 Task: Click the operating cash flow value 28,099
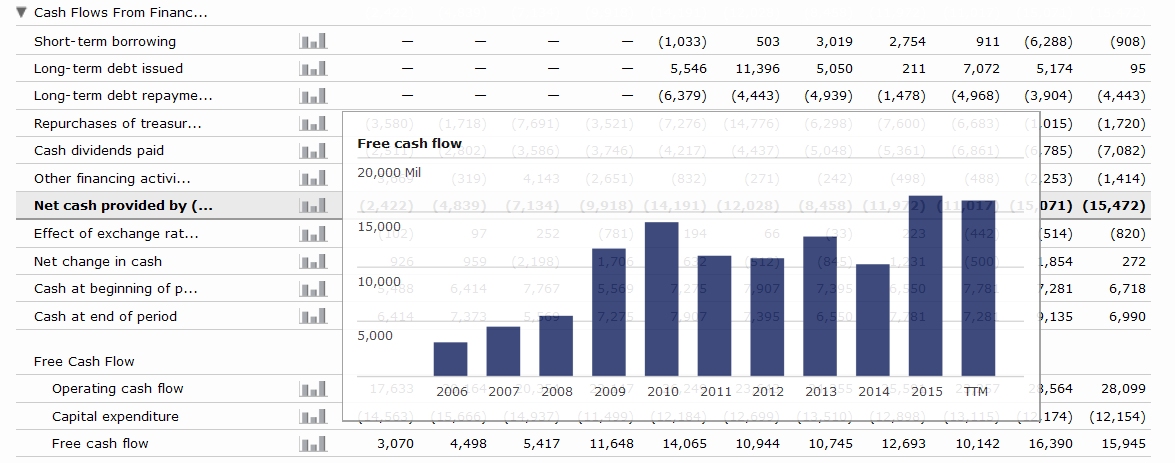(1123, 389)
